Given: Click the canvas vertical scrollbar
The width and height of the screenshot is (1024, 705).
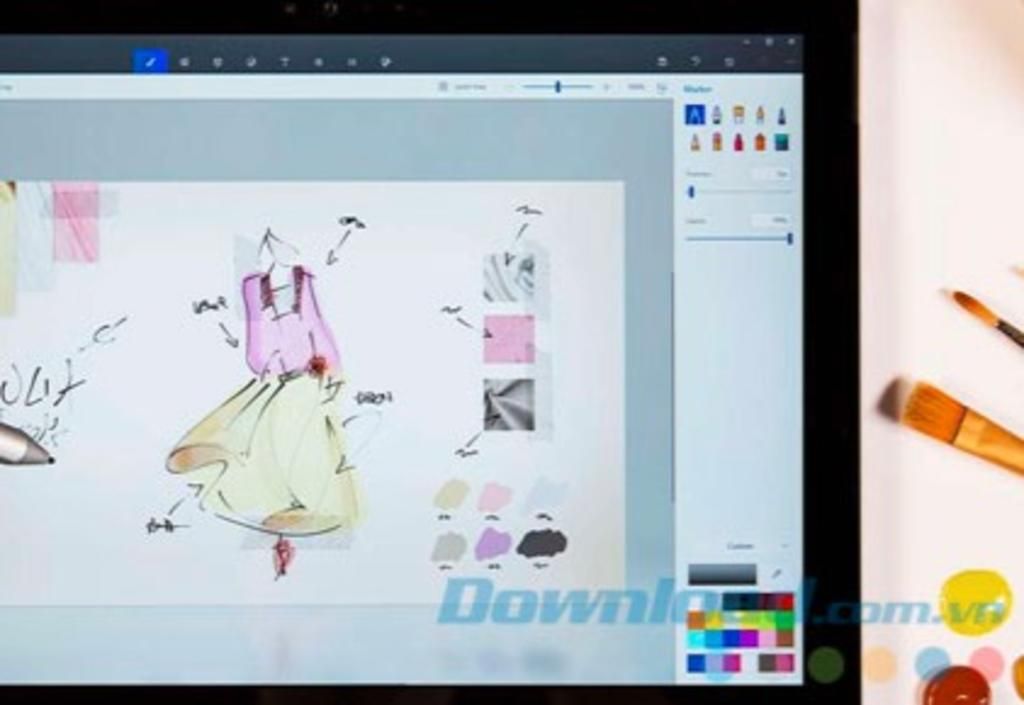Looking at the screenshot, I should (x=673, y=385).
